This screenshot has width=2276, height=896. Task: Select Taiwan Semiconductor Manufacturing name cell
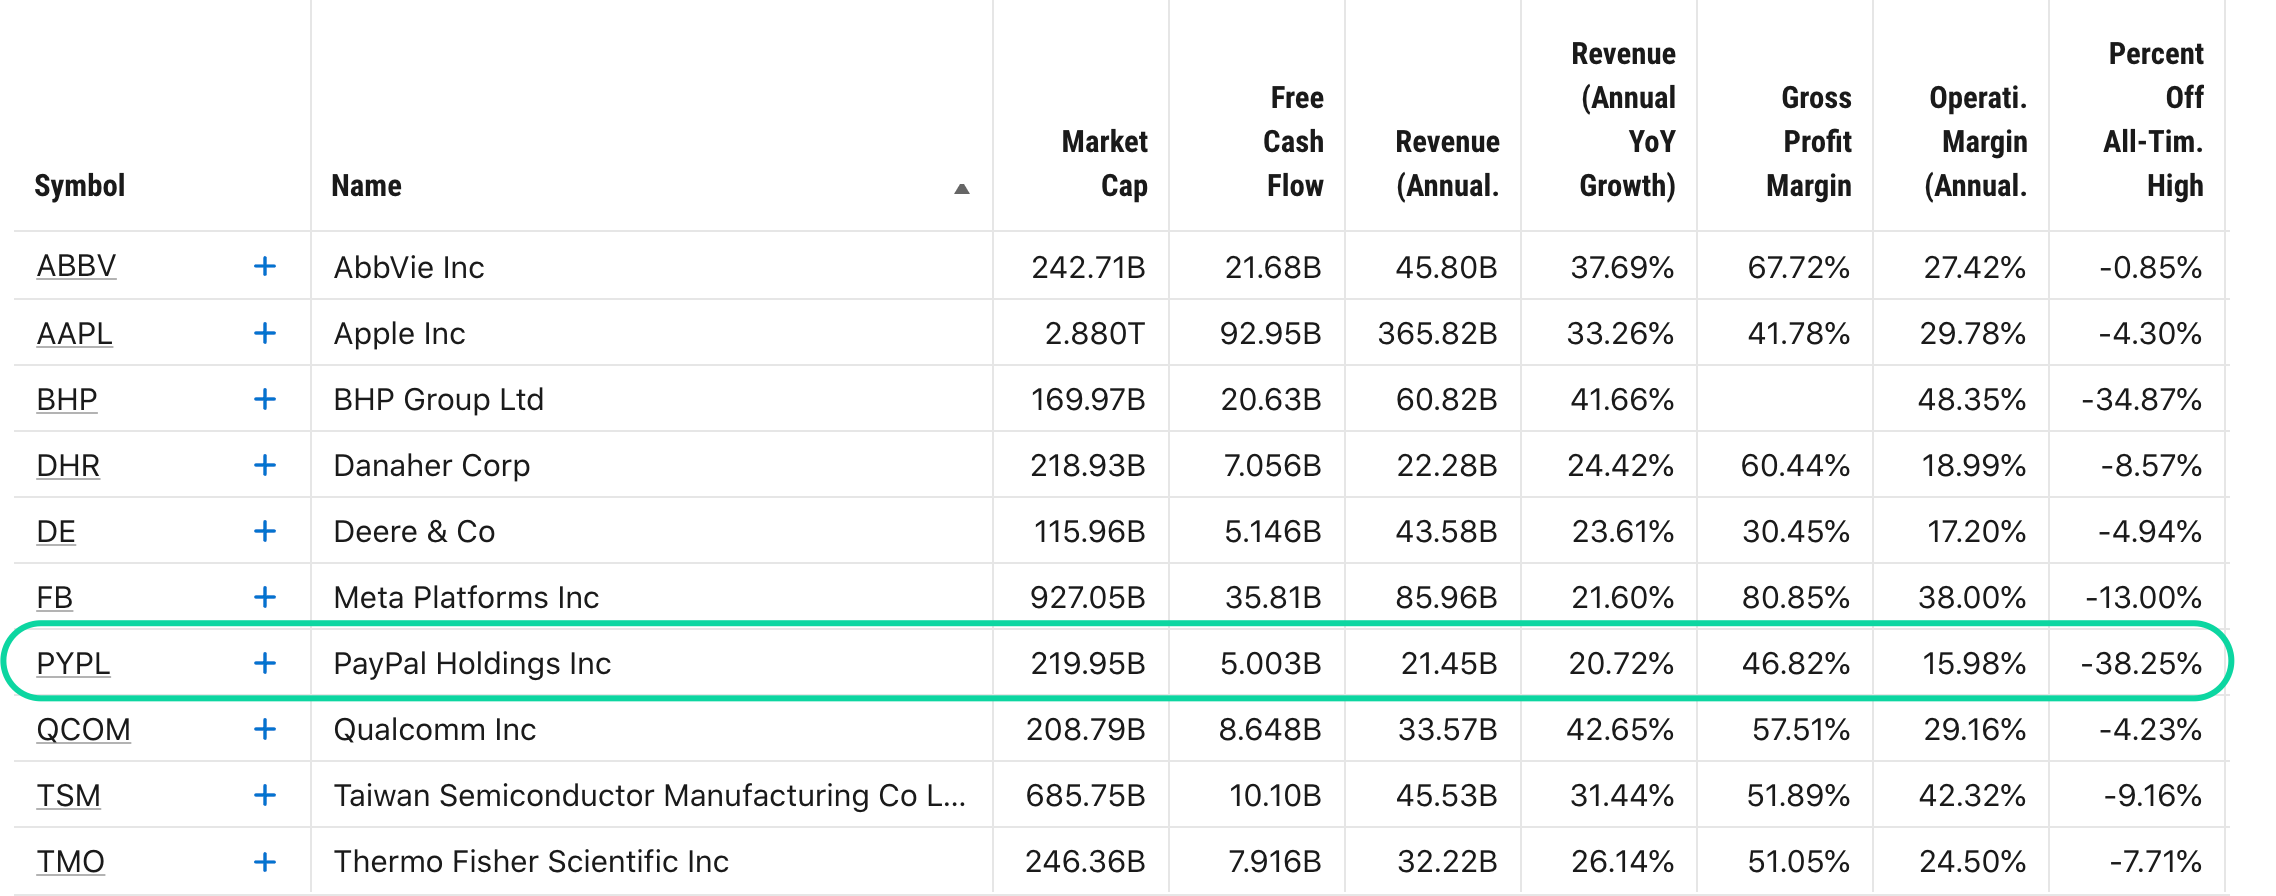click(650, 795)
